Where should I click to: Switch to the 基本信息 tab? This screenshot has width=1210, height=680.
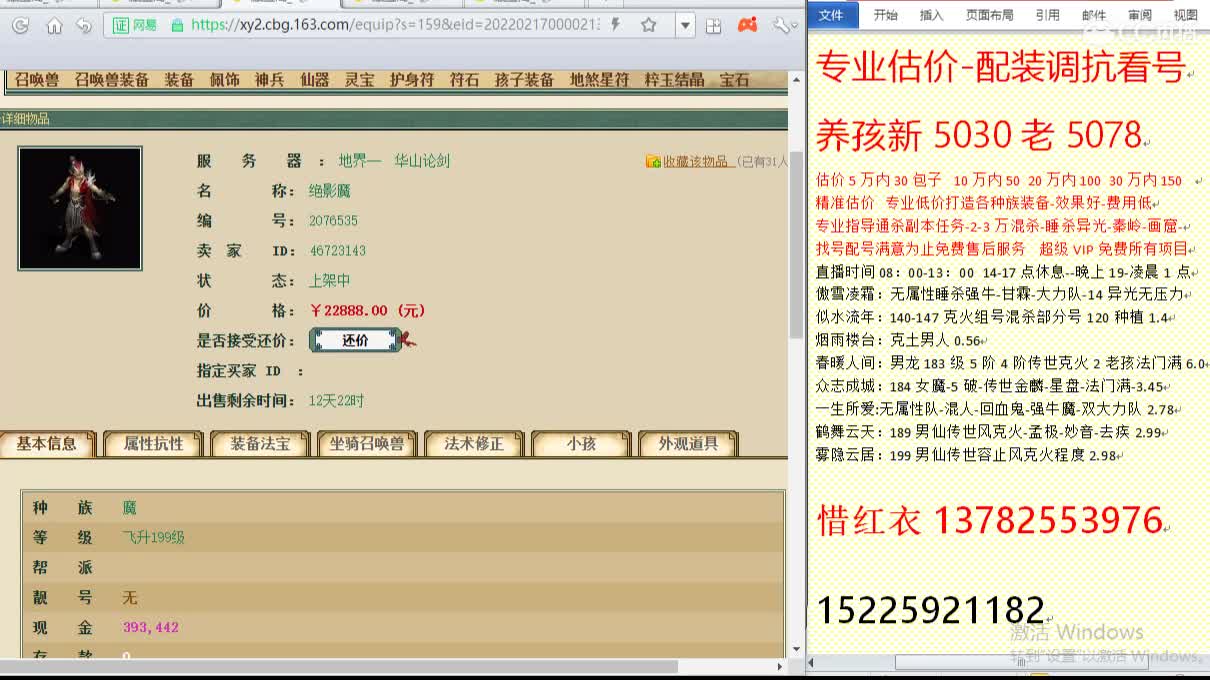[47, 444]
